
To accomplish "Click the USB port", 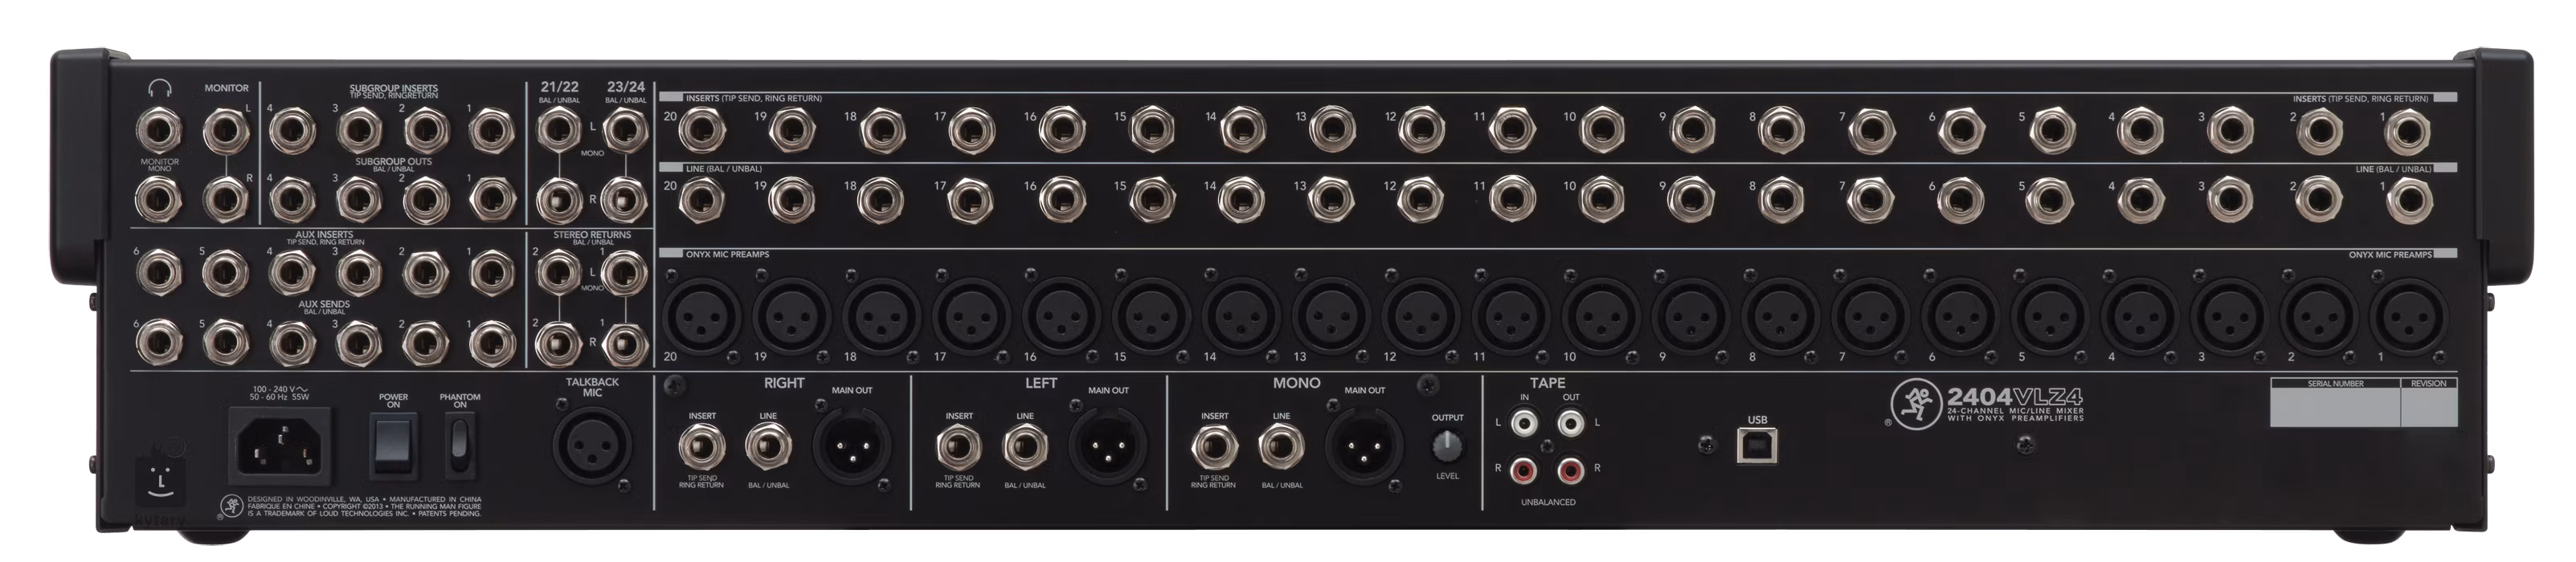I will 1756,447.
